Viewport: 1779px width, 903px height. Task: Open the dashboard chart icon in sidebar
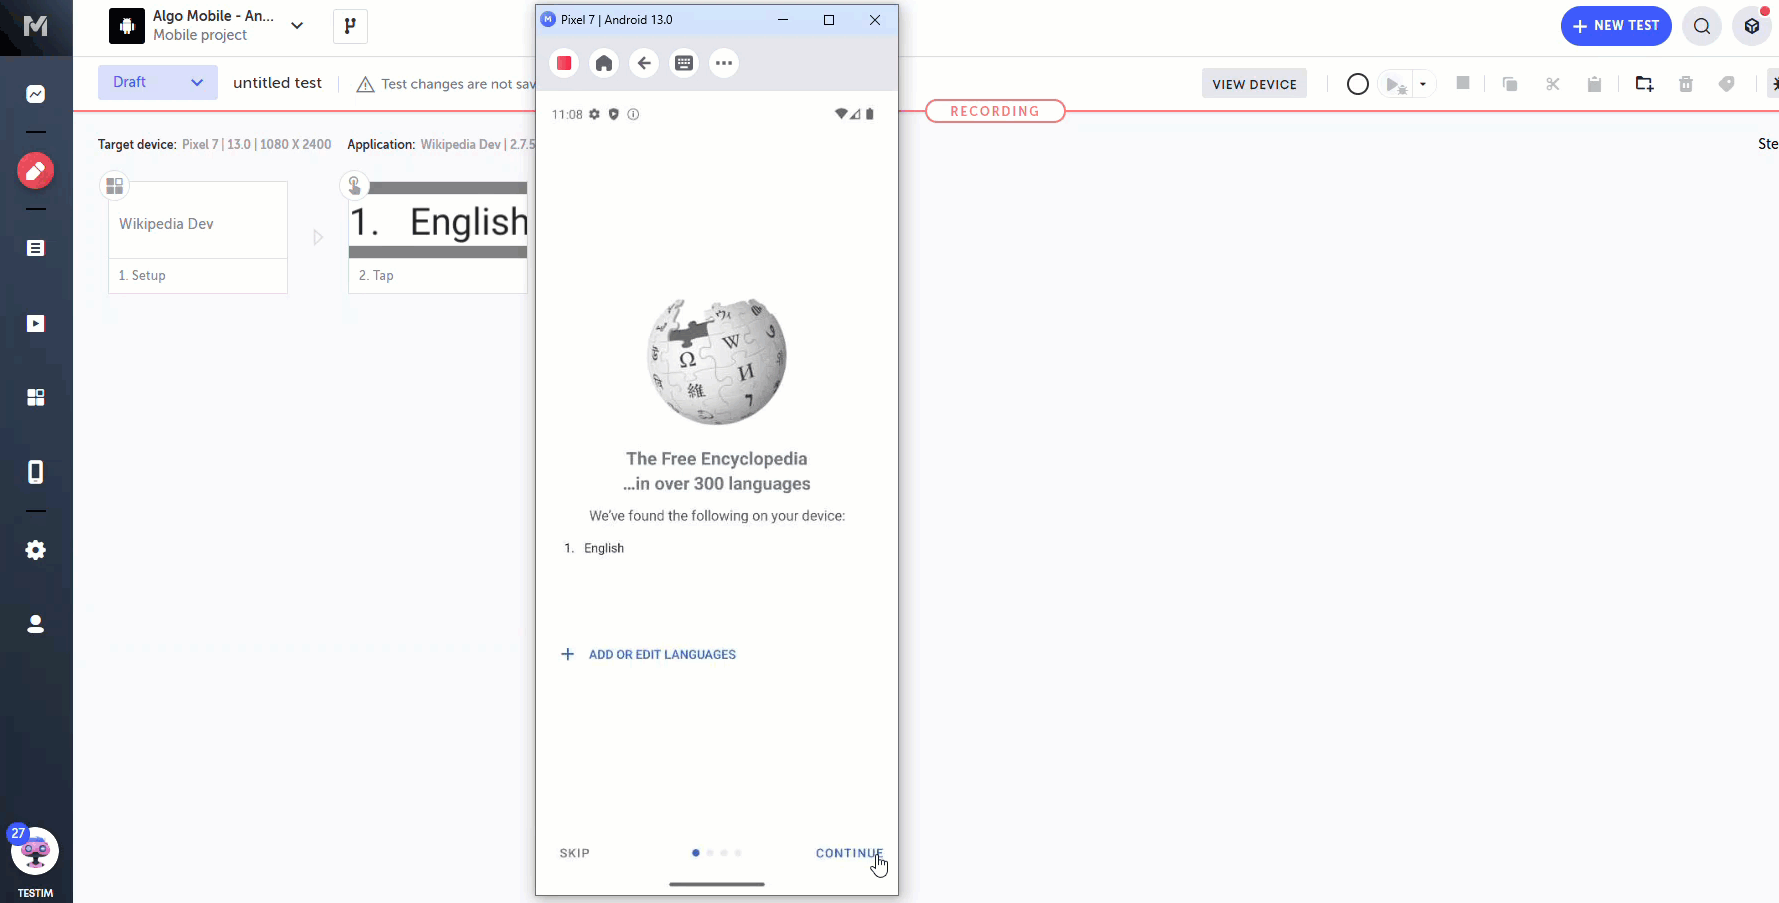pos(36,94)
